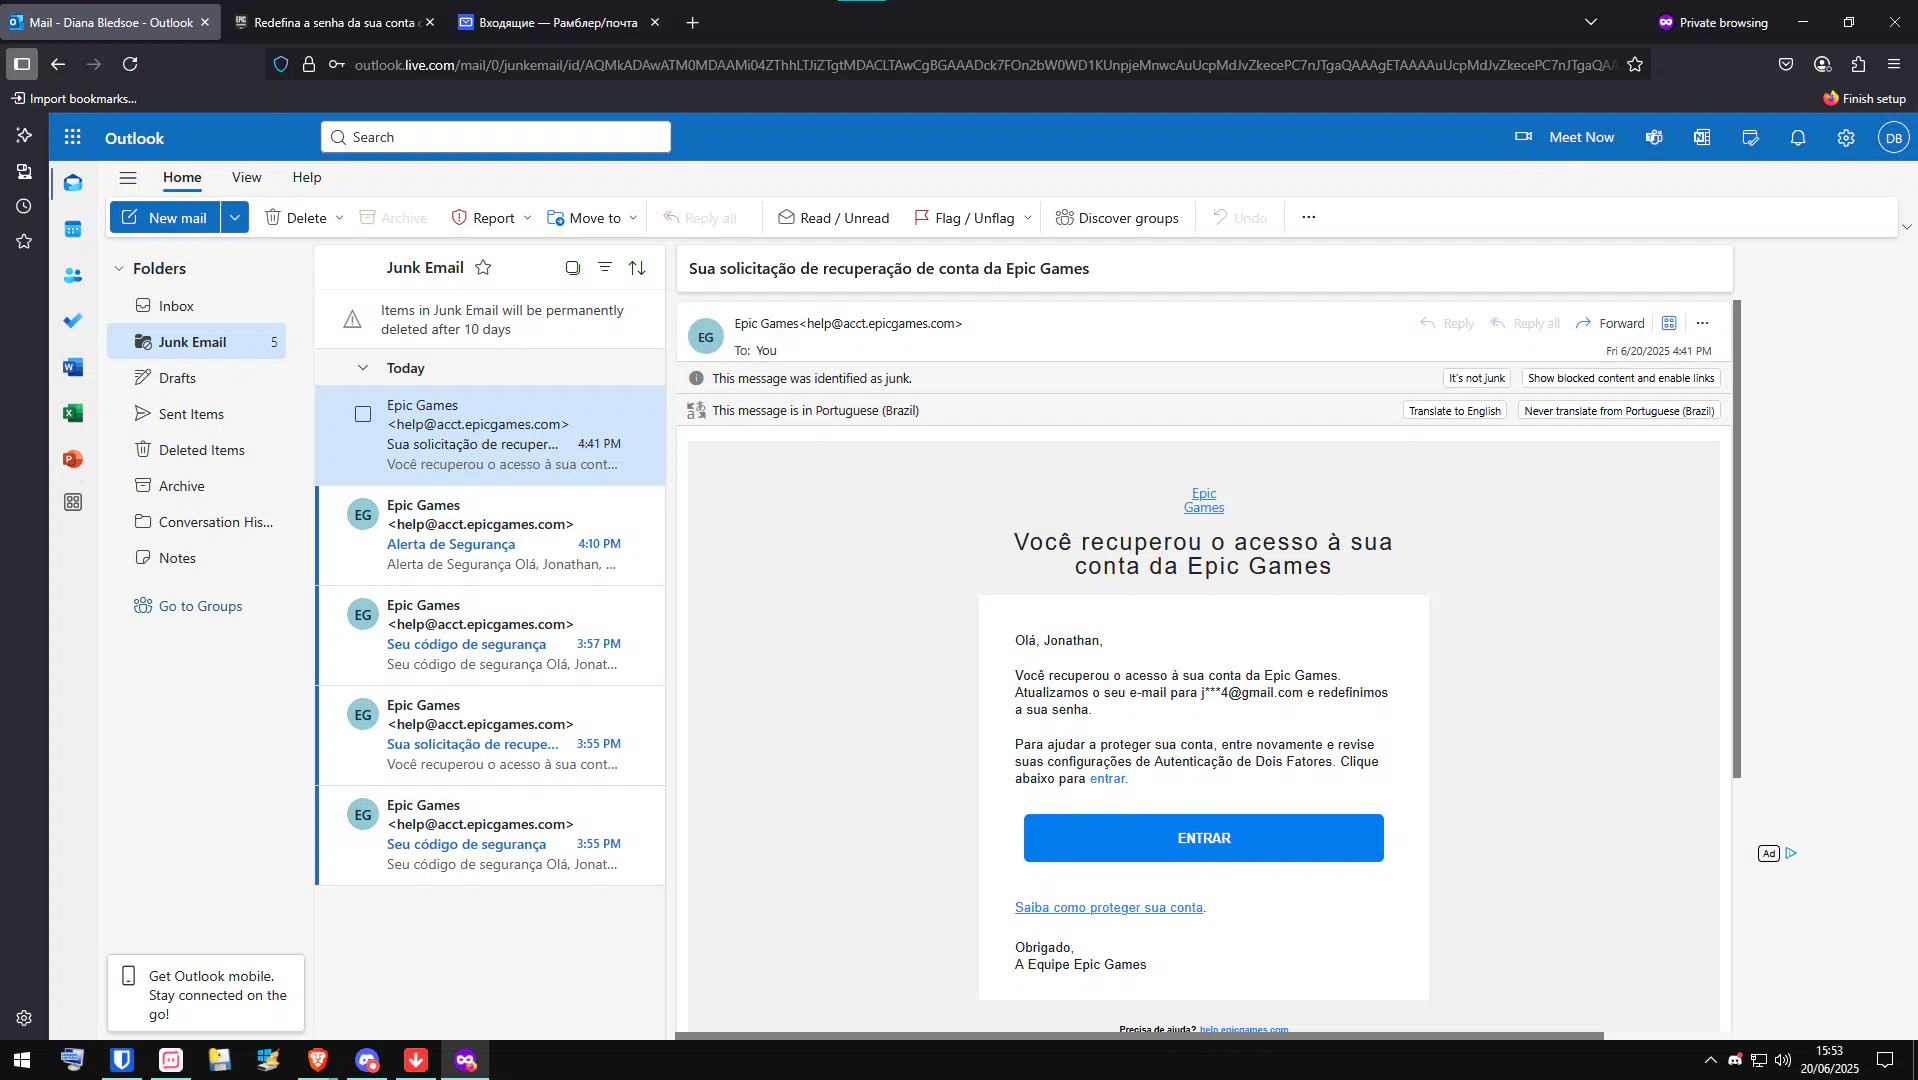Viewport: 1918px width, 1080px height.
Task: Open Bitwarden from the taskbar
Action: click(x=122, y=1060)
